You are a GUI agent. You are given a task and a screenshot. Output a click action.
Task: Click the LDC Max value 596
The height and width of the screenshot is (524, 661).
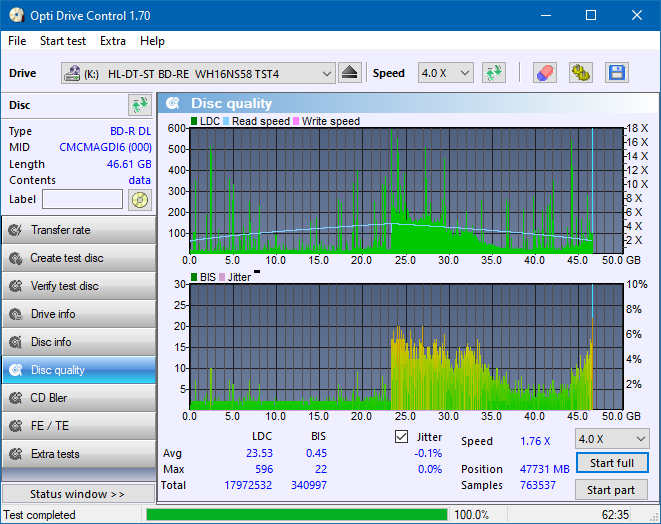[264, 469]
